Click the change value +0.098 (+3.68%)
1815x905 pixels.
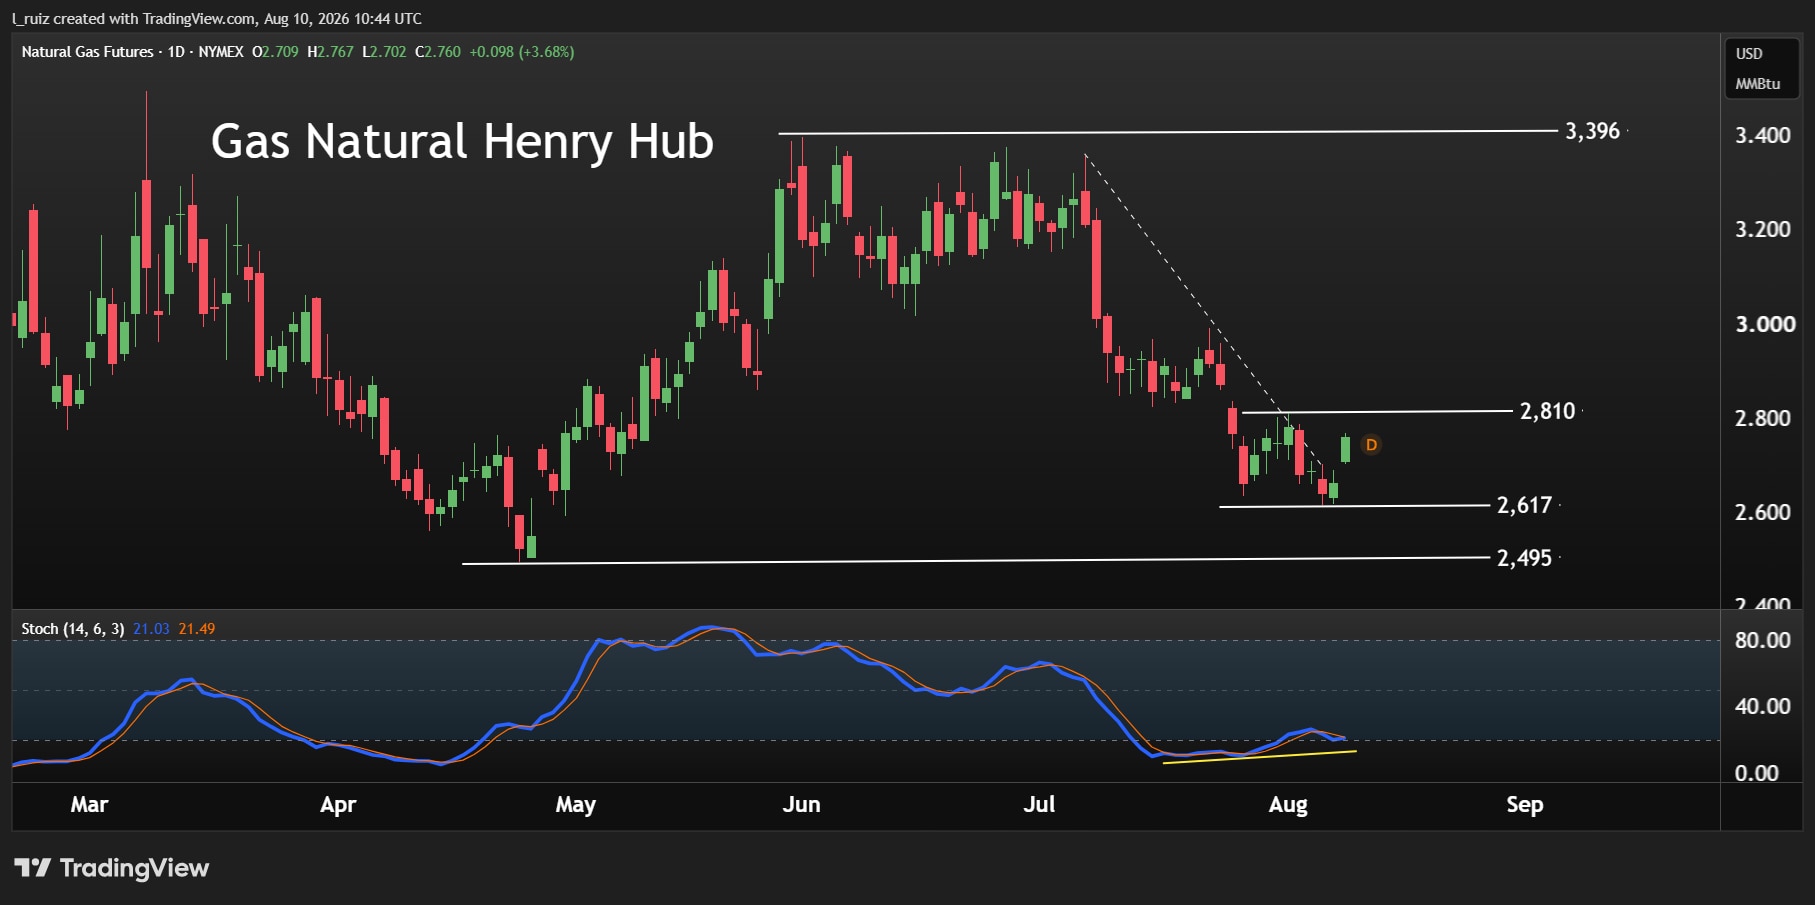[x=522, y=52]
